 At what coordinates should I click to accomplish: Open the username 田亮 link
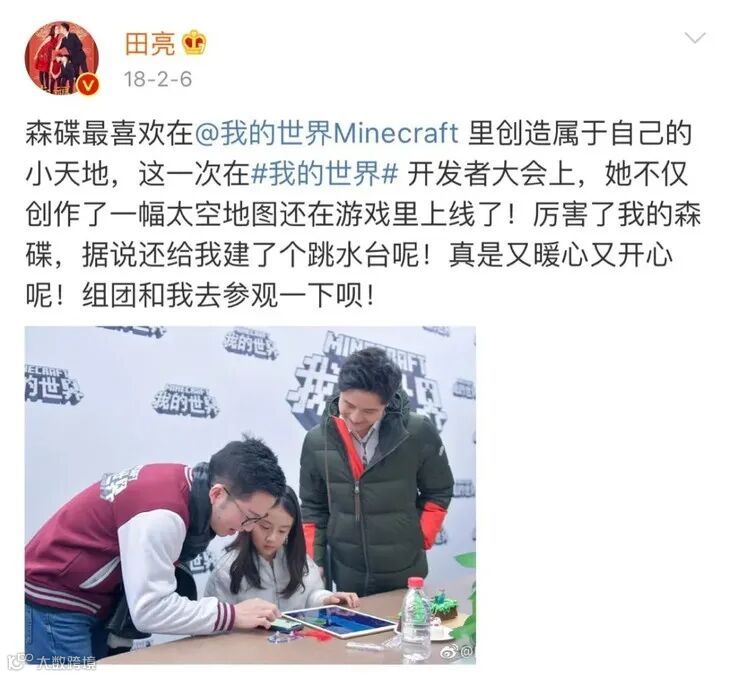[x=150, y=43]
